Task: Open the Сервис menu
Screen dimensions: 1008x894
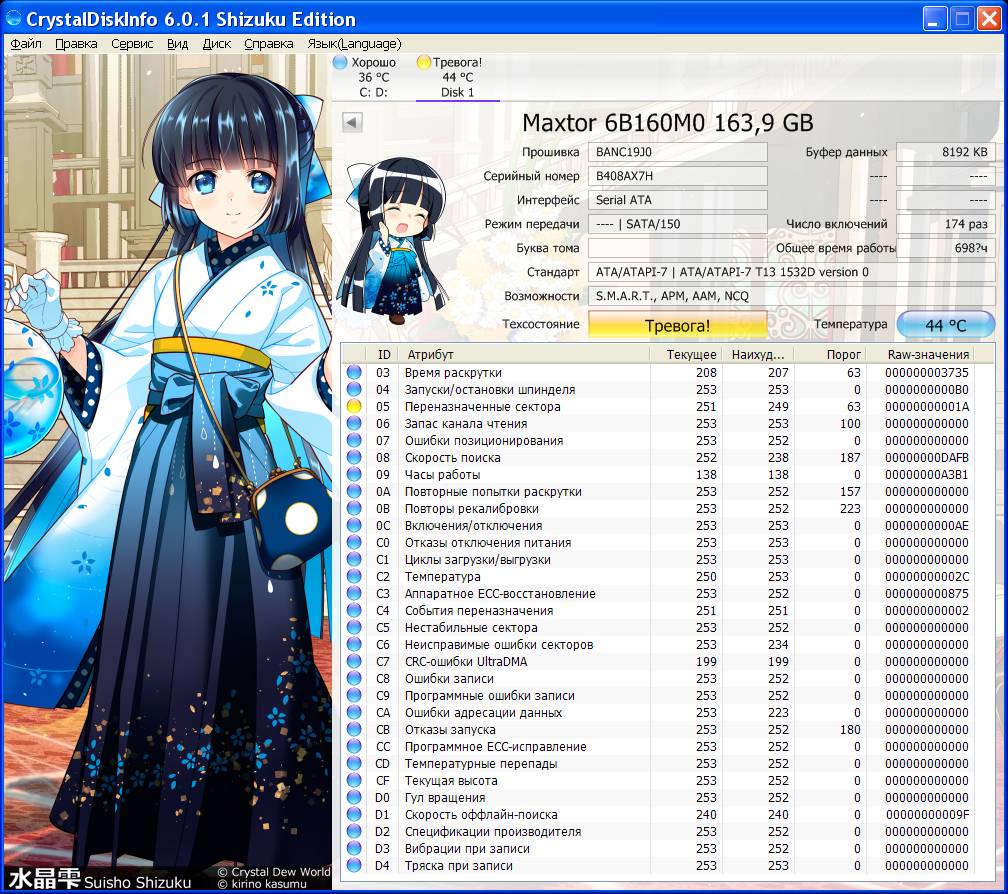Action: 132,44
